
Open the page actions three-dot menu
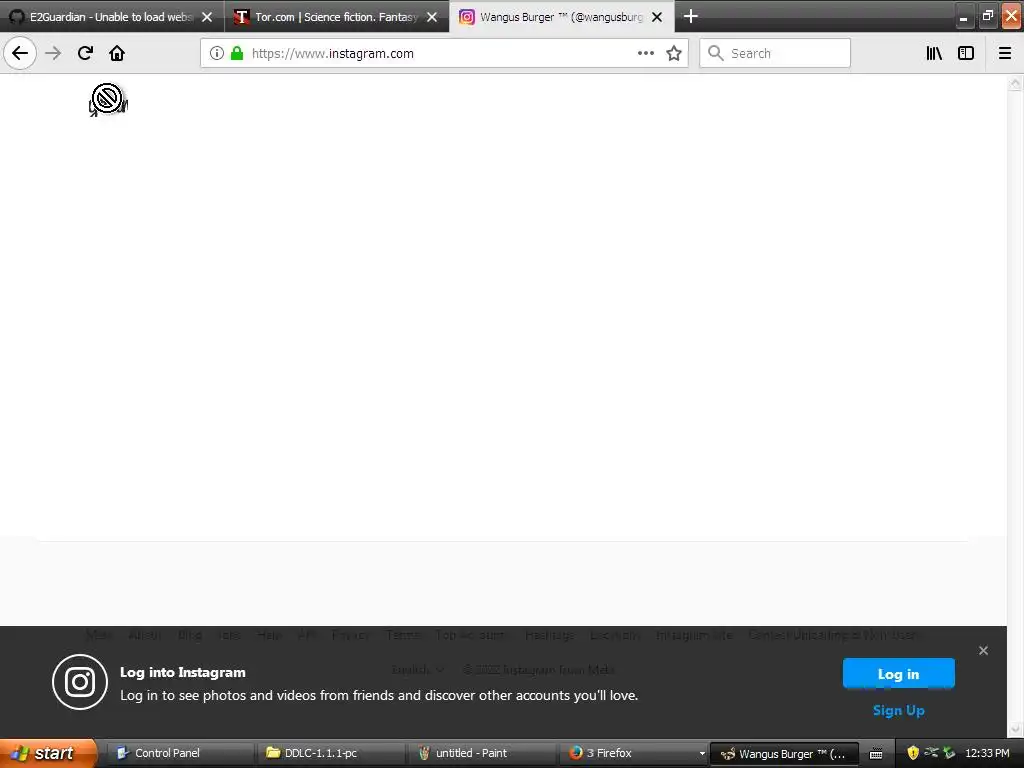point(645,53)
